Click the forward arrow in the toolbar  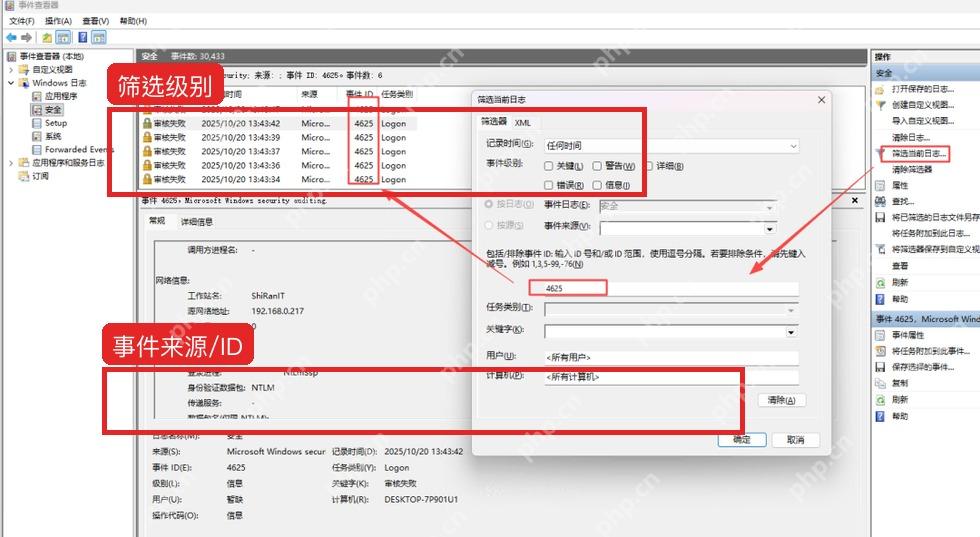click(x=26, y=38)
